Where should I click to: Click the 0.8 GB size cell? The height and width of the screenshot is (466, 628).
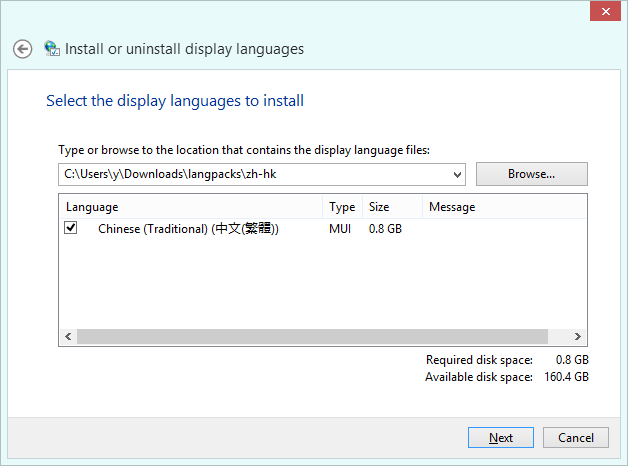(385, 229)
